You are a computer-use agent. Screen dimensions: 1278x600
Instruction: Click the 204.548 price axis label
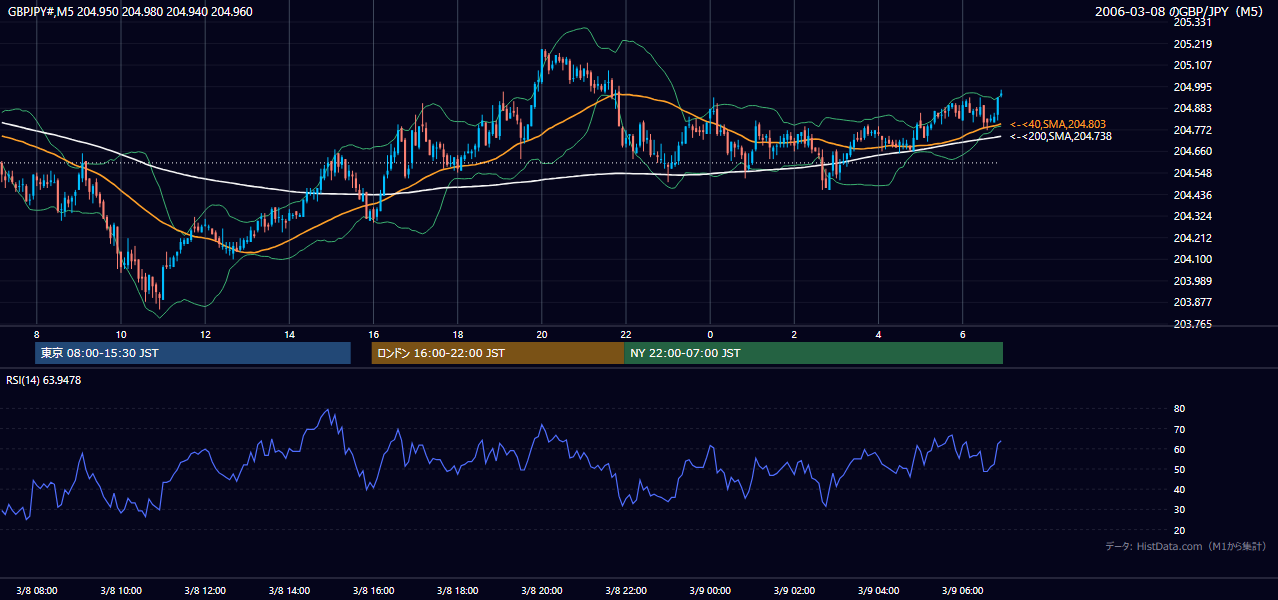[x=1193, y=173]
